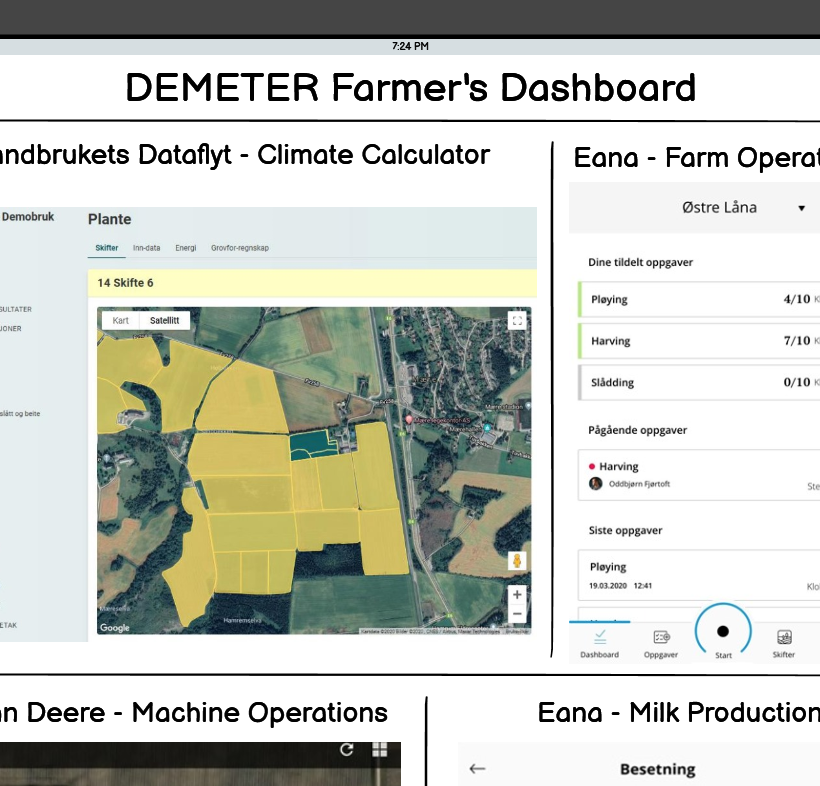
Task: Click Oddbjørn Fjørtoft avatar picture
Action: [x=595, y=484]
